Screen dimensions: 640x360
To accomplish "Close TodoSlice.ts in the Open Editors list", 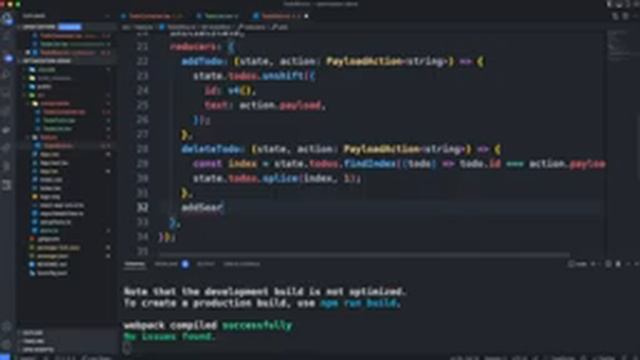I will point(28,53).
